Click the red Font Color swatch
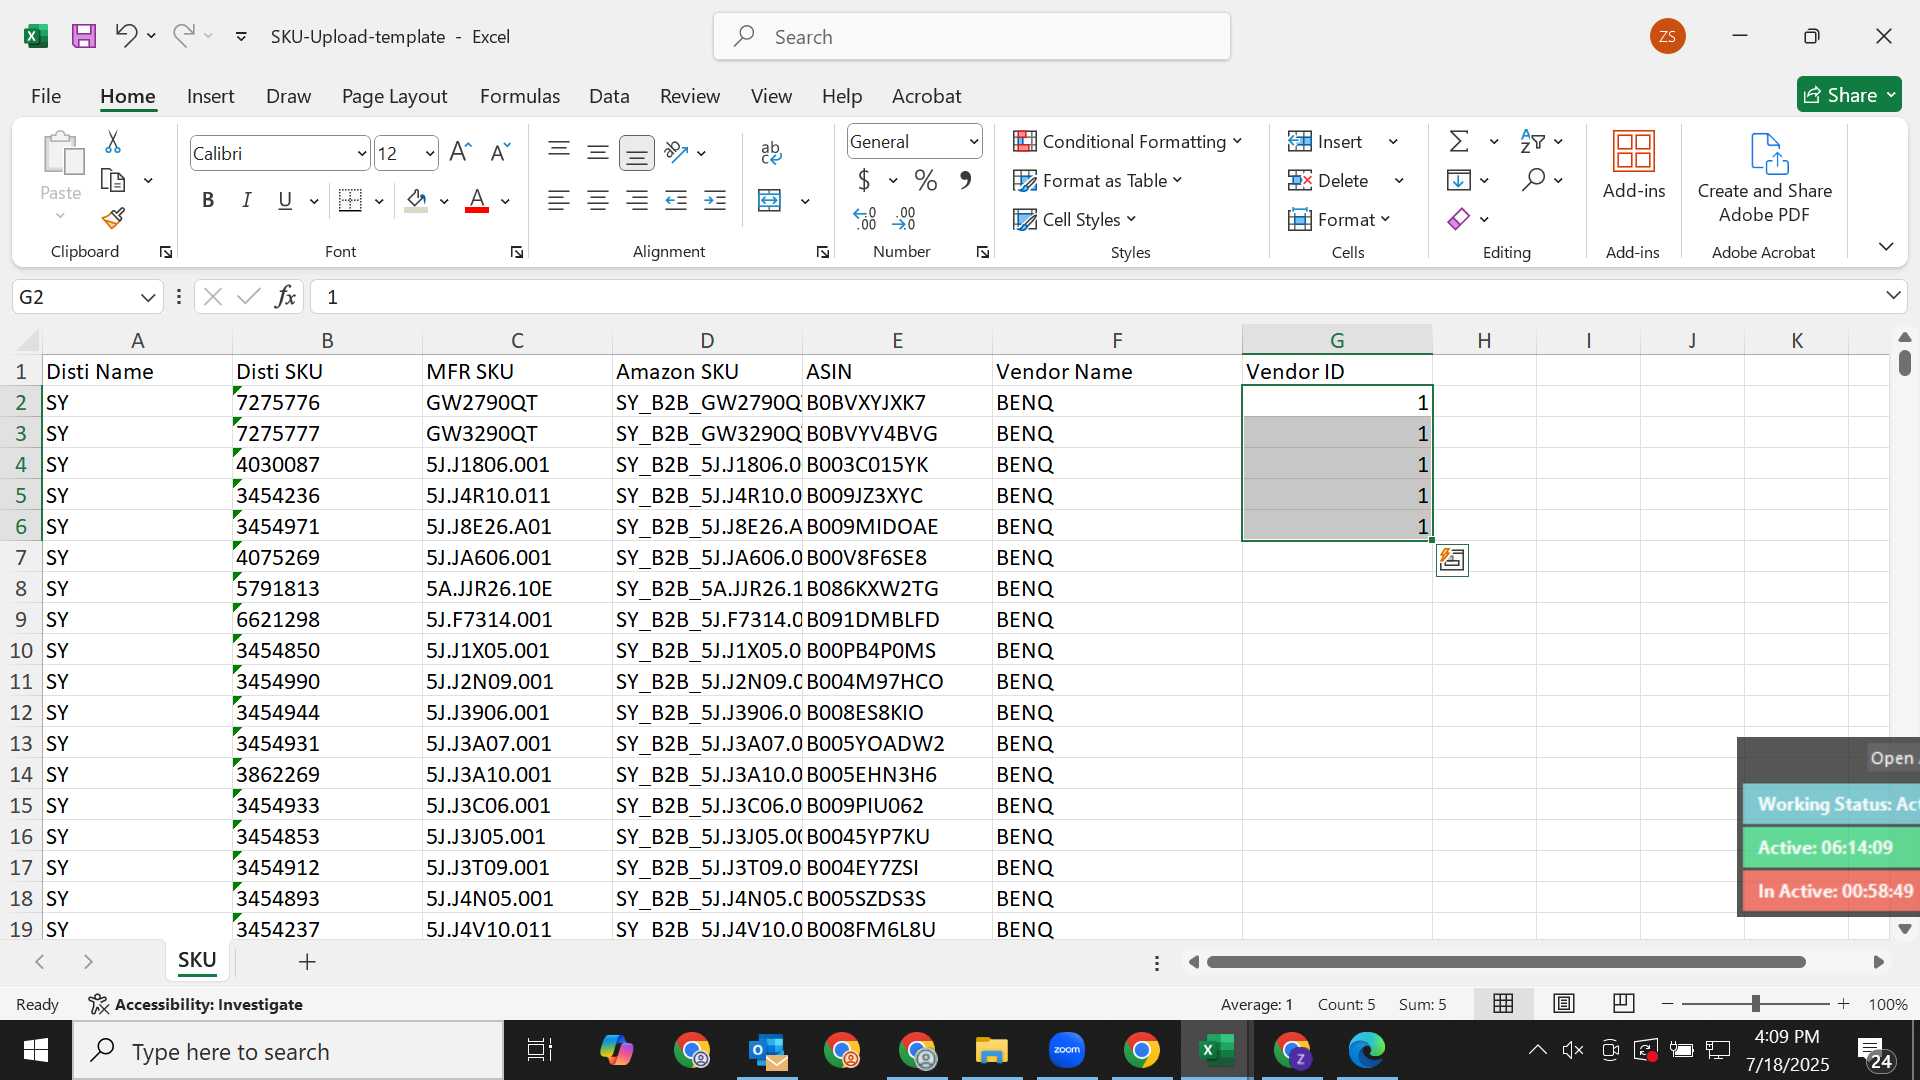 [x=477, y=201]
